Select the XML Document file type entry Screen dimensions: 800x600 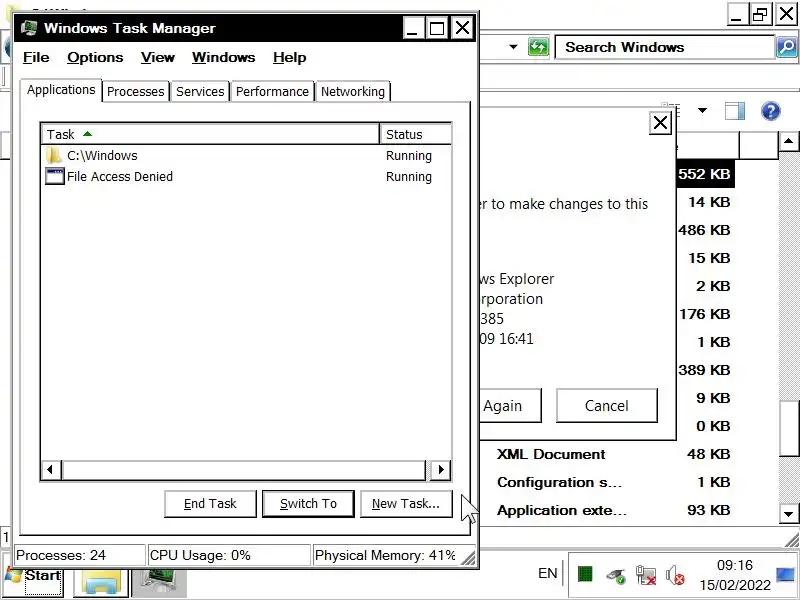click(x=551, y=454)
